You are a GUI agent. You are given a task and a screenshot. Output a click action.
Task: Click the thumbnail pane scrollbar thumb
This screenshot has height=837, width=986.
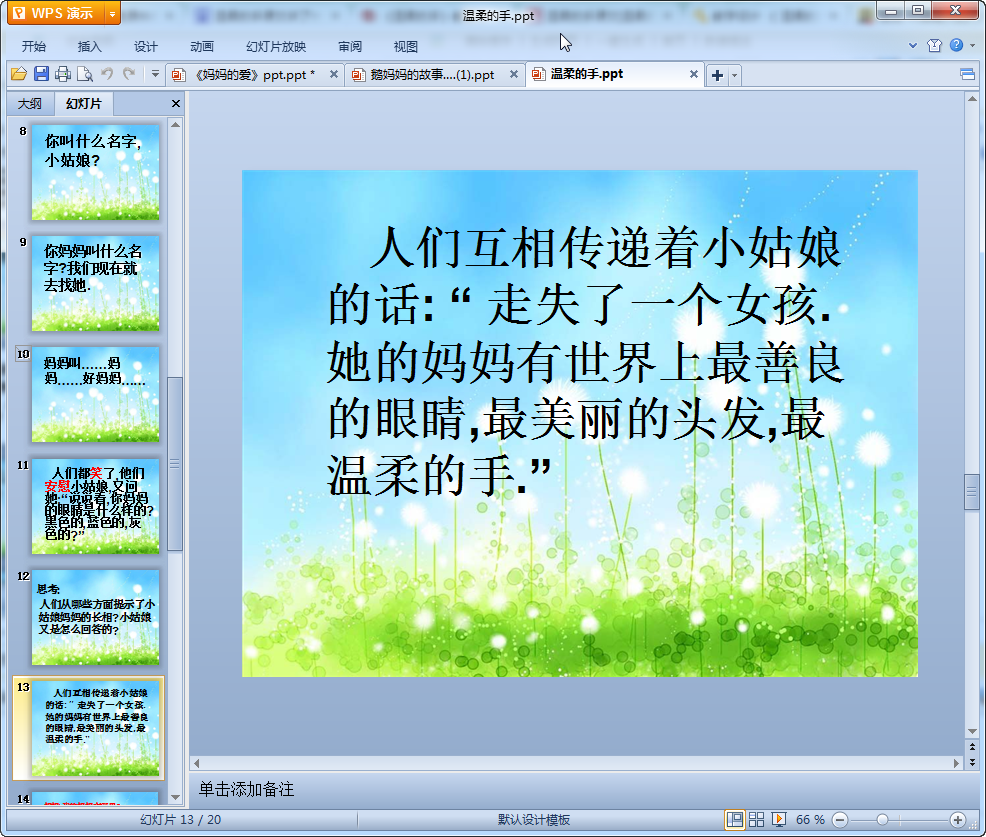click(175, 463)
